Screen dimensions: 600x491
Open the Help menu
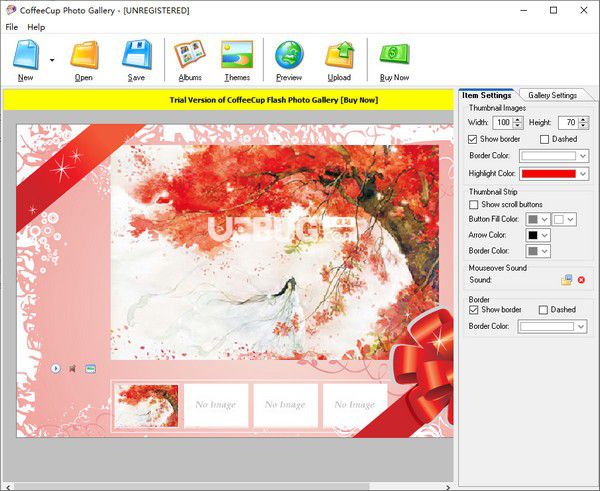point(36,27)
